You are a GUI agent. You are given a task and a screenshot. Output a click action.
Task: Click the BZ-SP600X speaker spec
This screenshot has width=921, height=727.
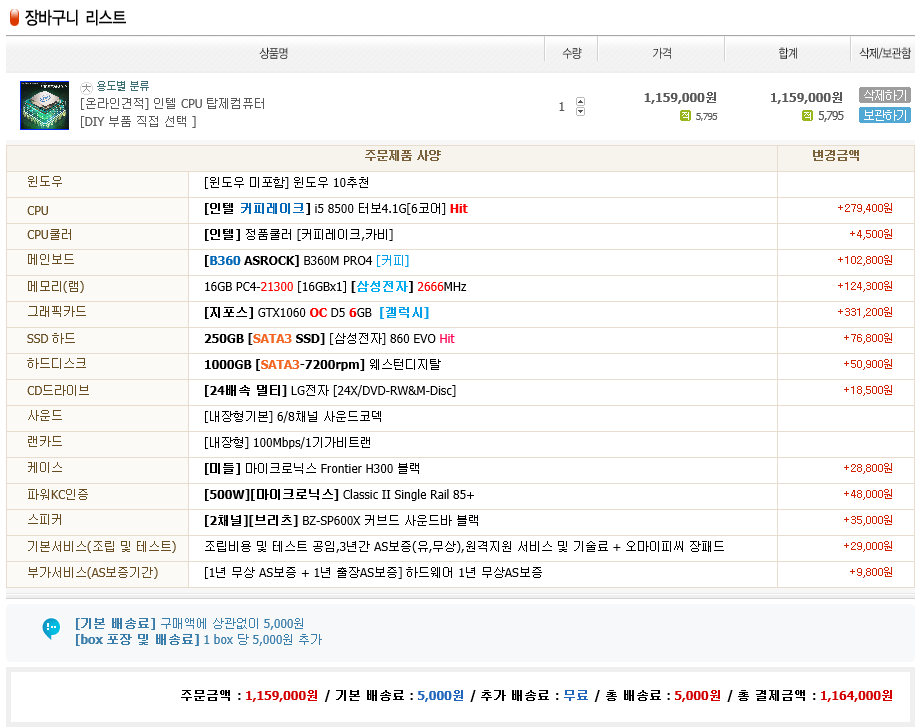tap(341, 520)
